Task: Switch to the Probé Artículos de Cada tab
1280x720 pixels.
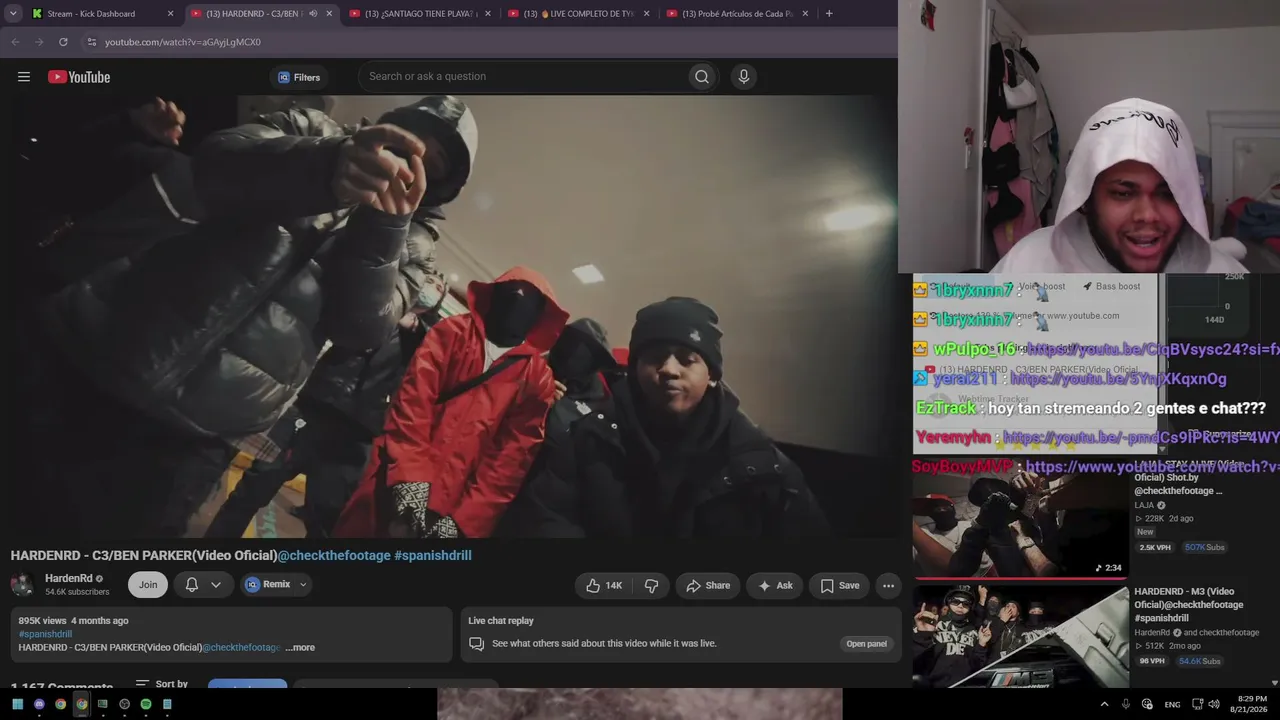Action: click(x=738, y=14)
